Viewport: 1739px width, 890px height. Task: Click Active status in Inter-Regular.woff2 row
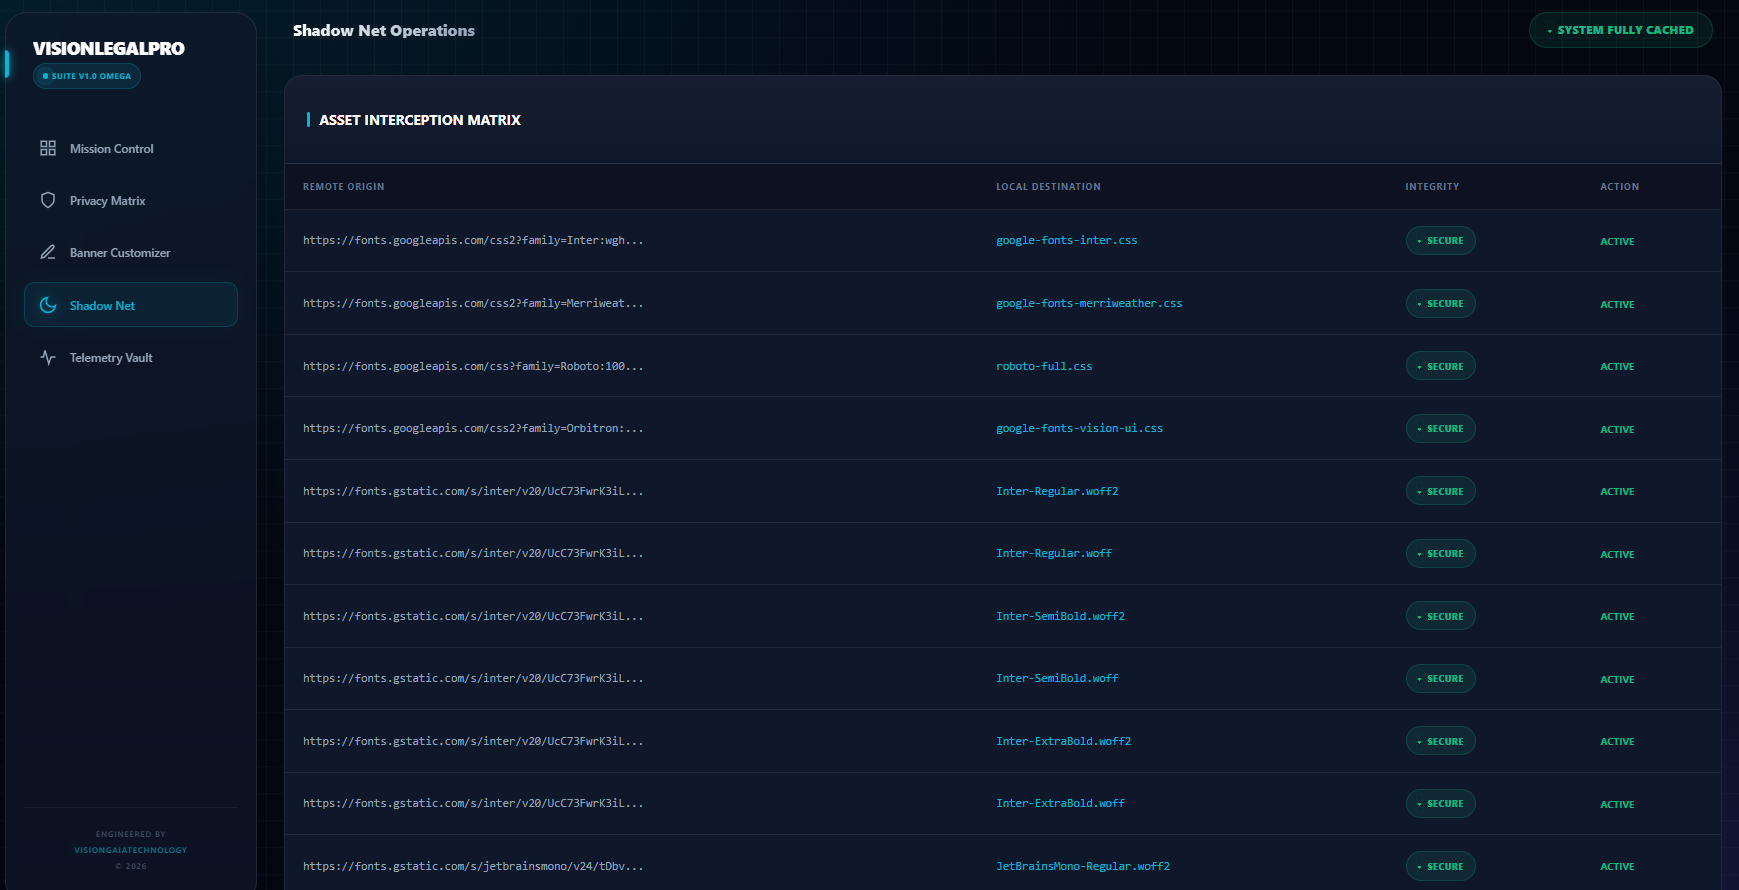click(x=1617, y=491)
